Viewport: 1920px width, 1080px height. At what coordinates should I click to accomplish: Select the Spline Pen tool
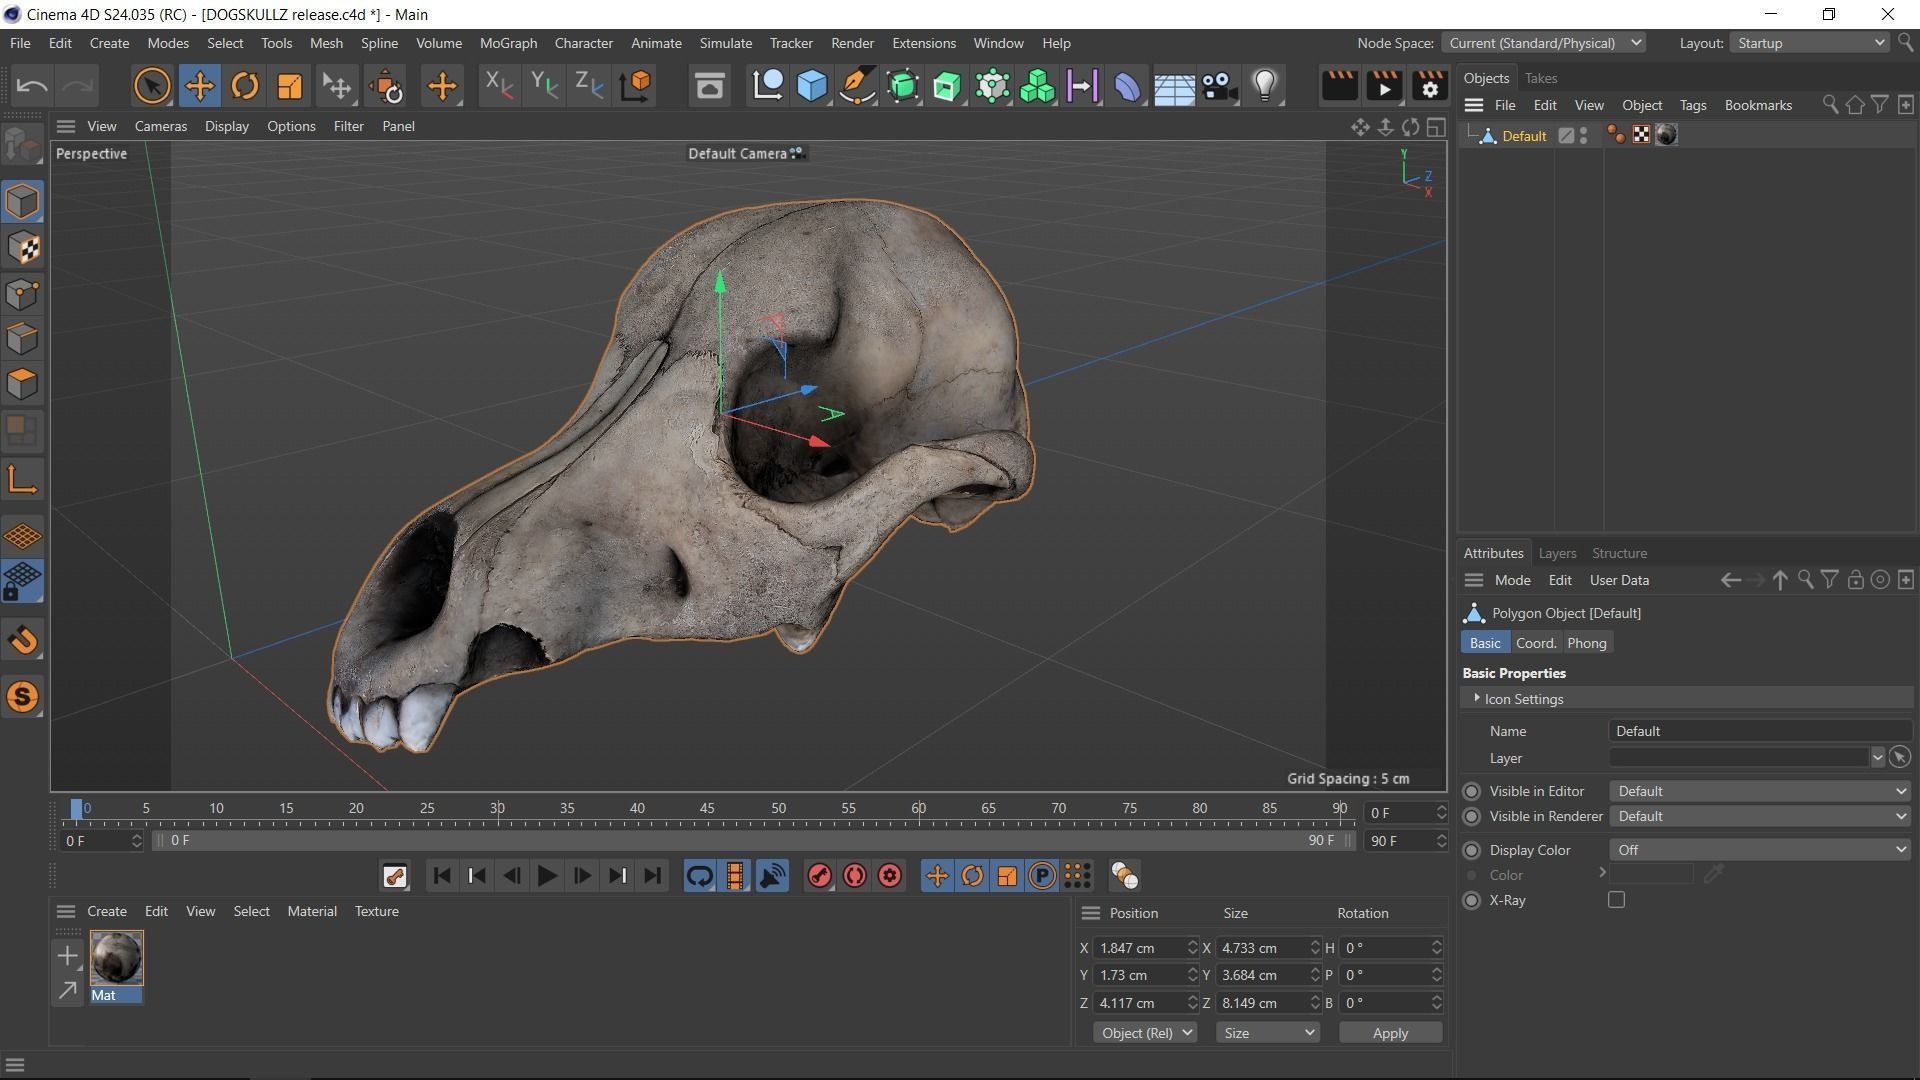point(857,86)
